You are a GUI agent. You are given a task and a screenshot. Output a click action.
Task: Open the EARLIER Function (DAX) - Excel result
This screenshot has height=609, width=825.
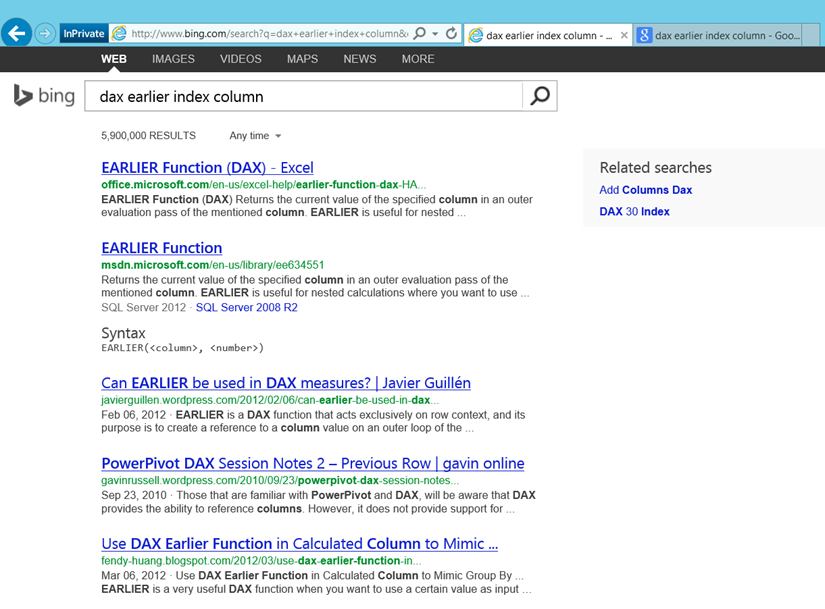point(207,167)
